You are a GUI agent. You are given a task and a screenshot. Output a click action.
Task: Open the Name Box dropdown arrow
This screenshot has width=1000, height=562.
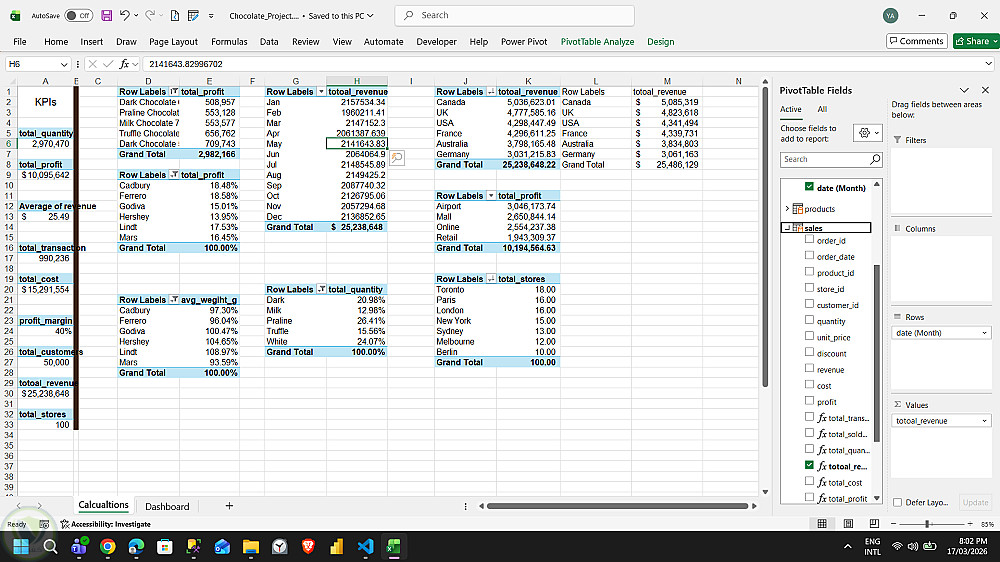(64, 64)
